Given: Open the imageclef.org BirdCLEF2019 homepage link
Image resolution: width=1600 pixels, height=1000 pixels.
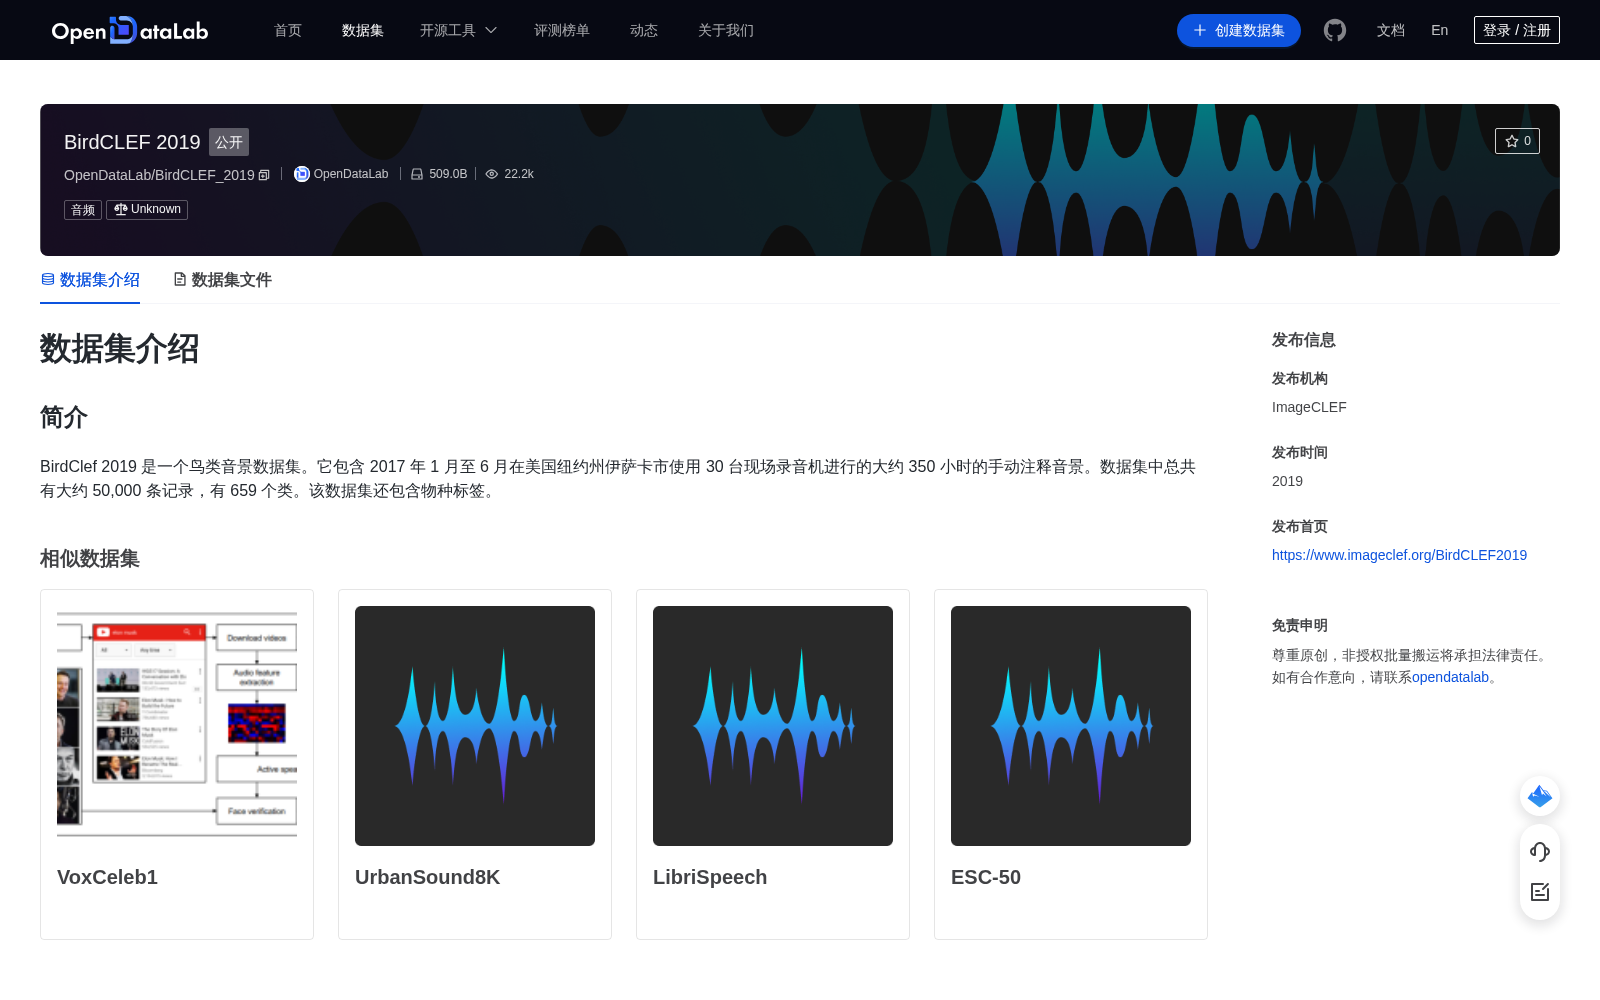Looking at the screenshot, I should [x=1399, y=555].
